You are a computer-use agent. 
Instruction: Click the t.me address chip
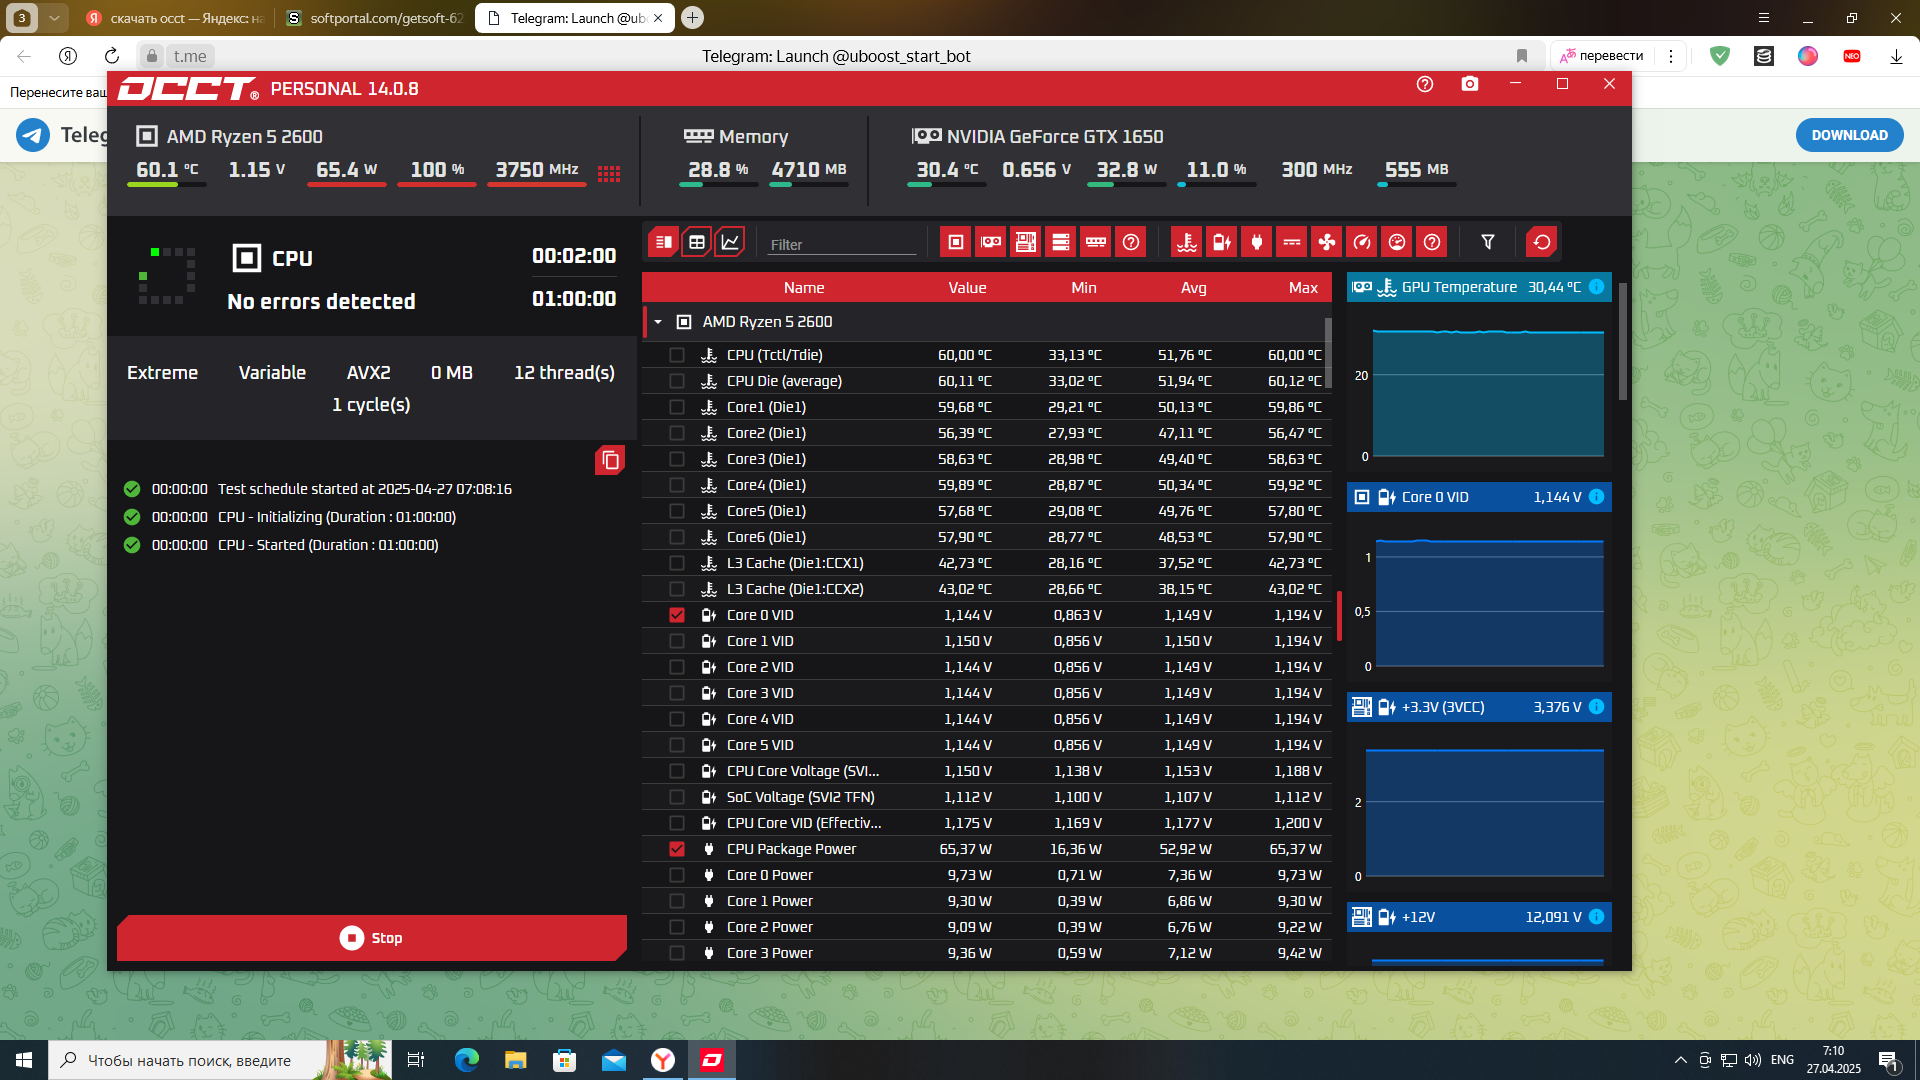(190, 56)
